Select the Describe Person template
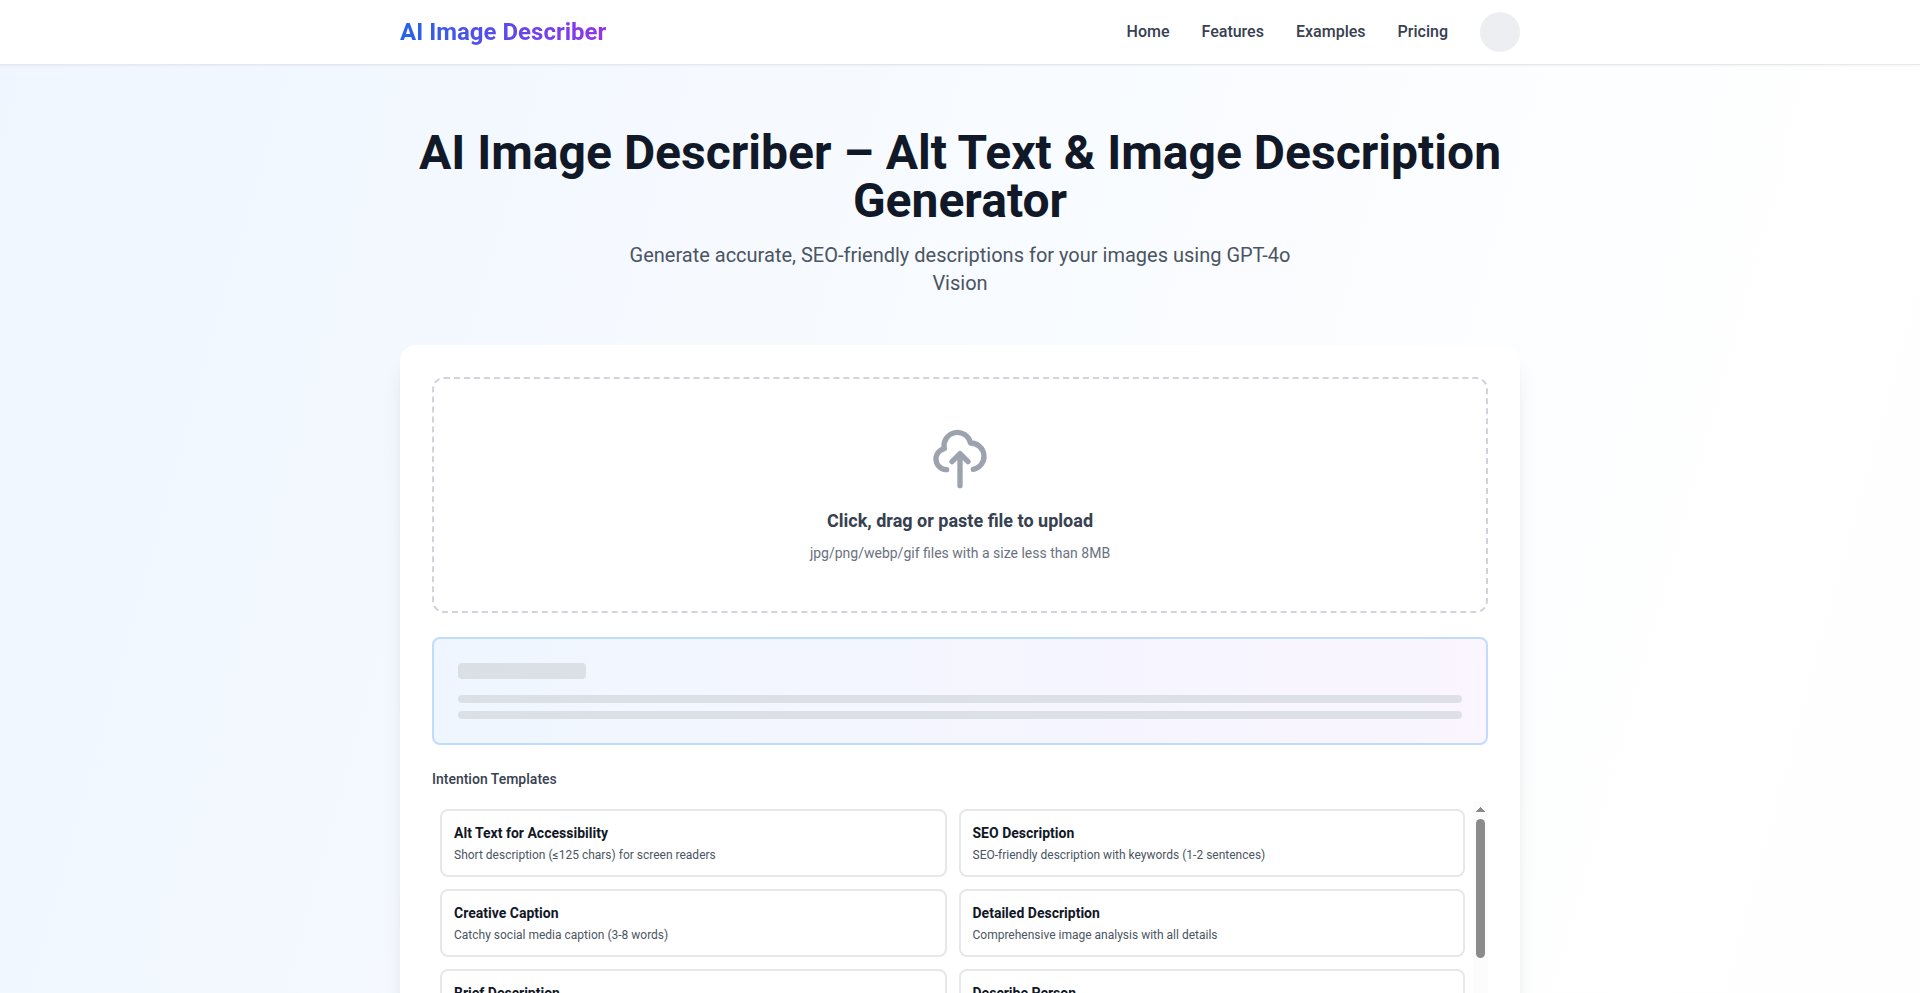The height and width of the screenshot is (993, 1920). (1211, 985)
